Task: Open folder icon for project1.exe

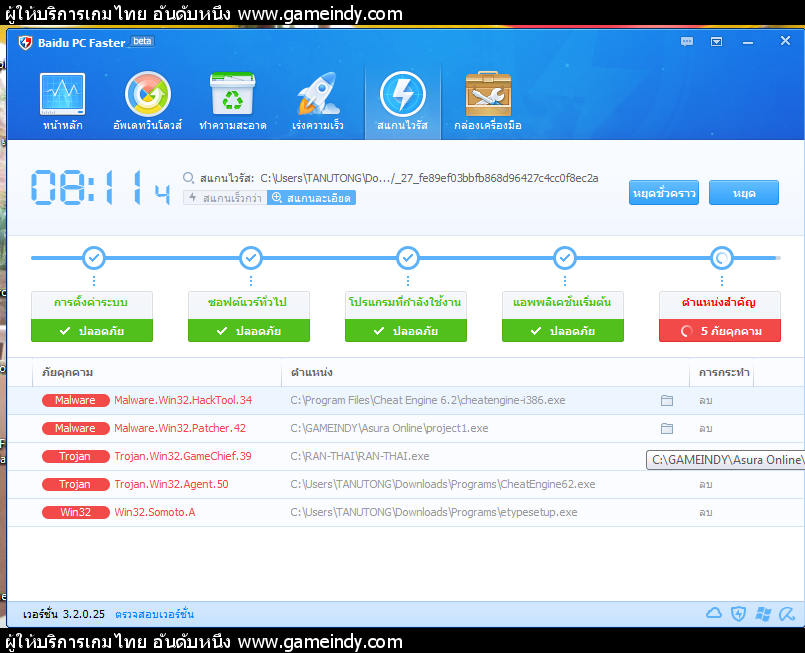Action: coord(667,428)
